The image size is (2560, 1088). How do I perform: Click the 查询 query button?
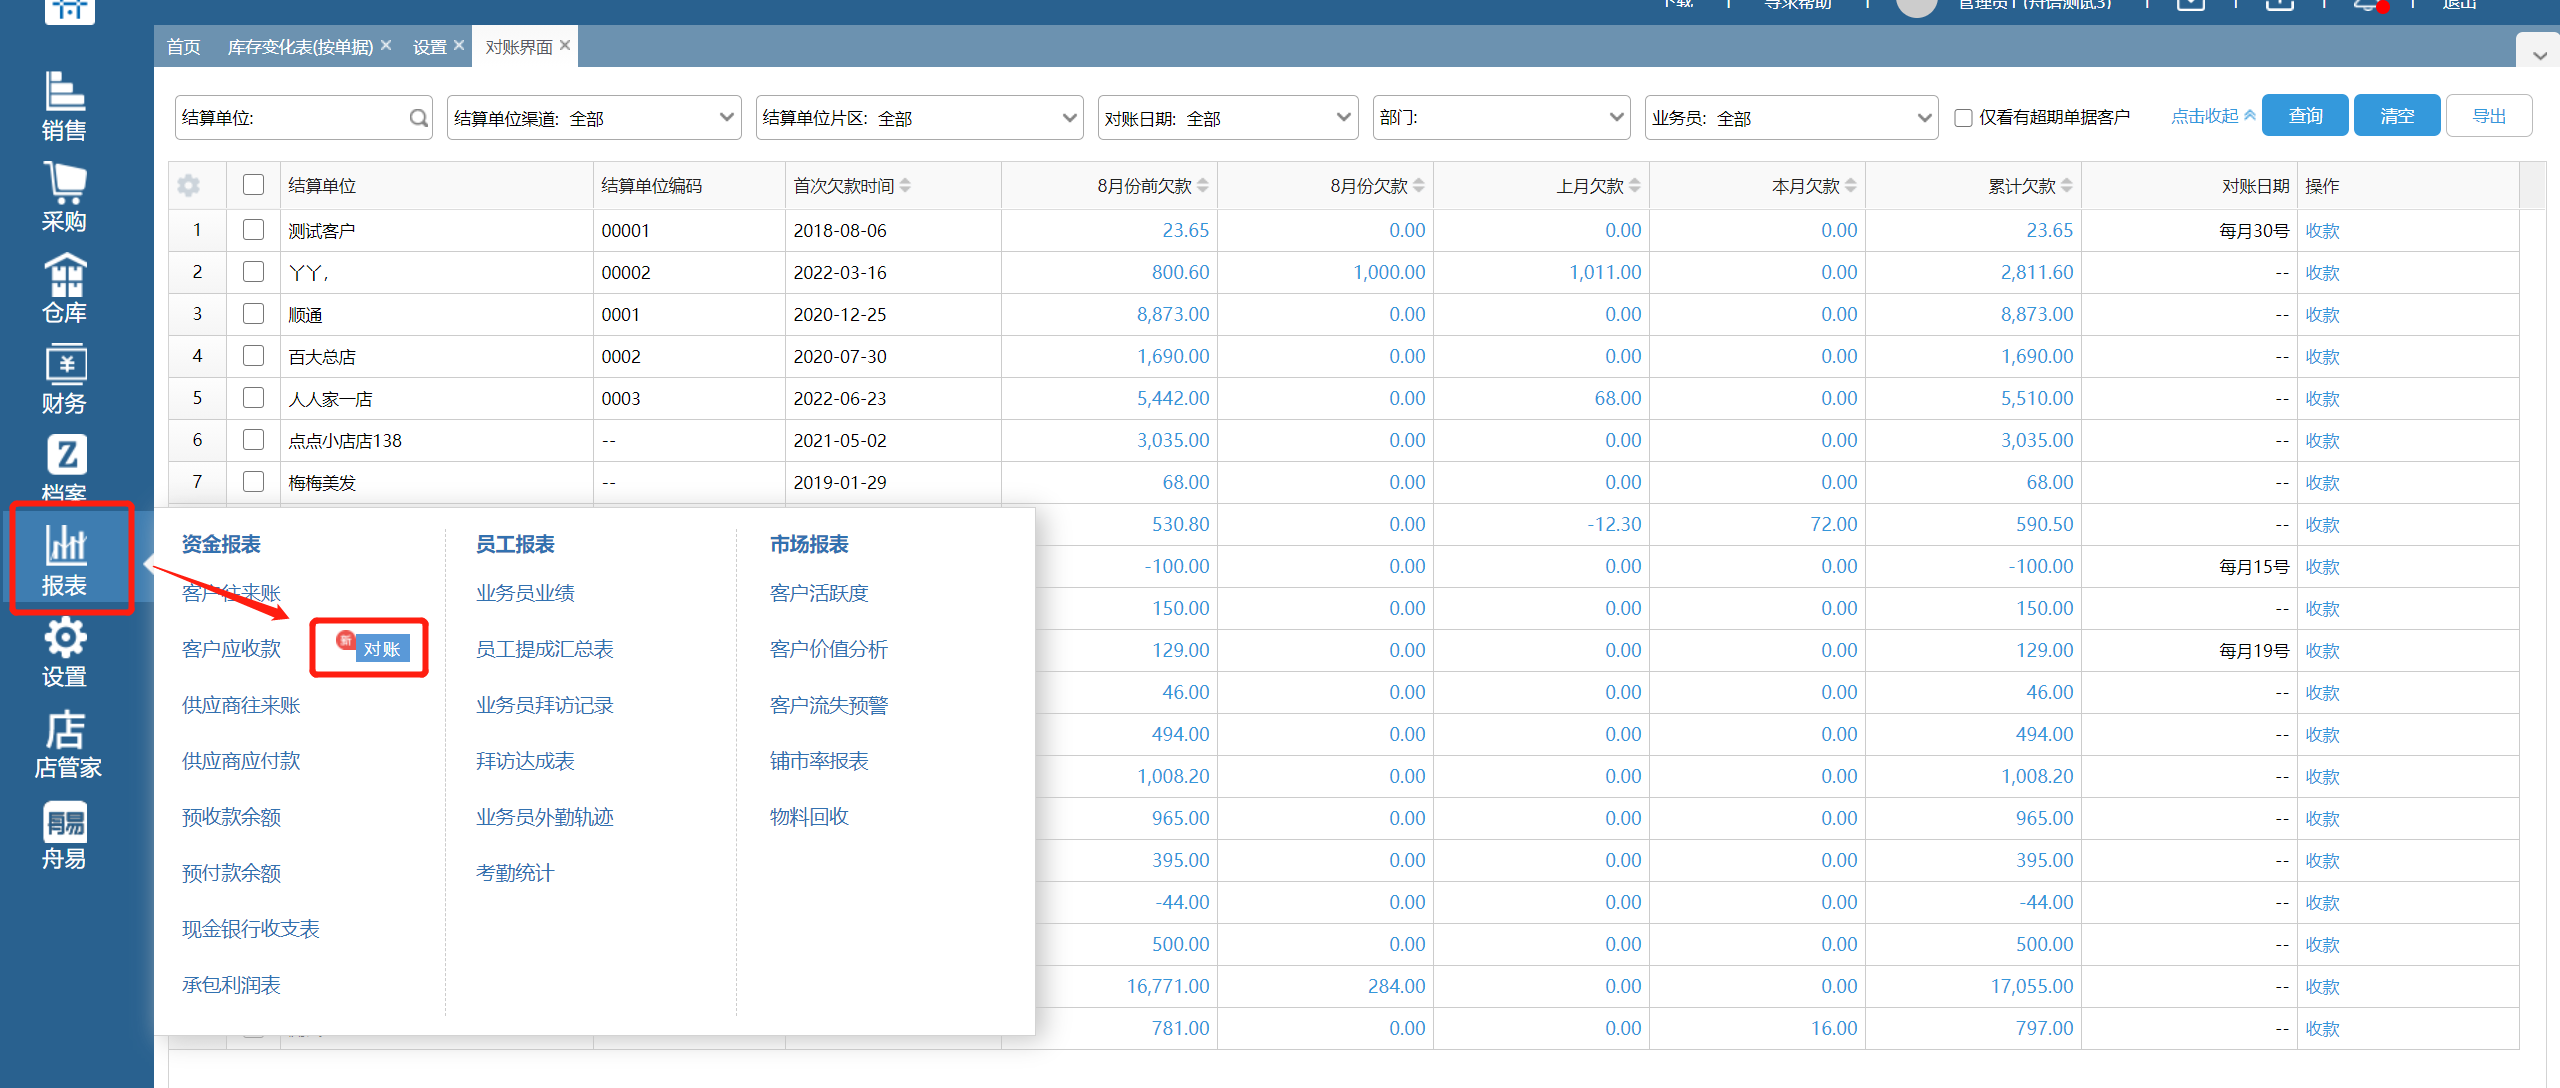2305,116
